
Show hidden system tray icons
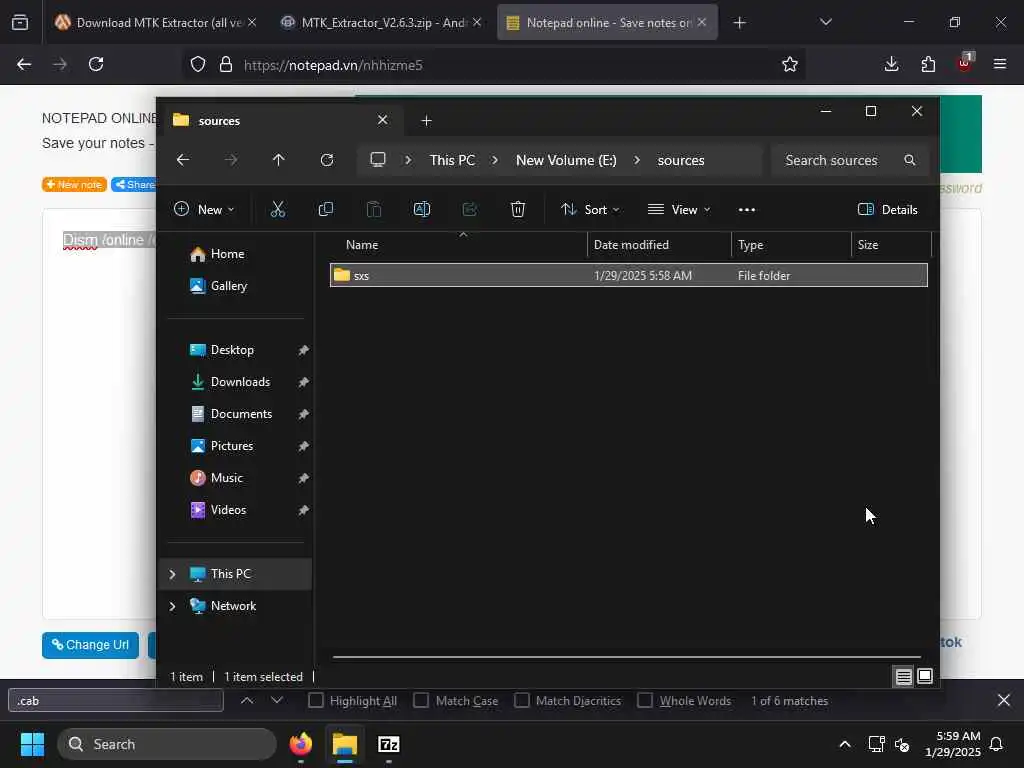(x=844, y=744)
